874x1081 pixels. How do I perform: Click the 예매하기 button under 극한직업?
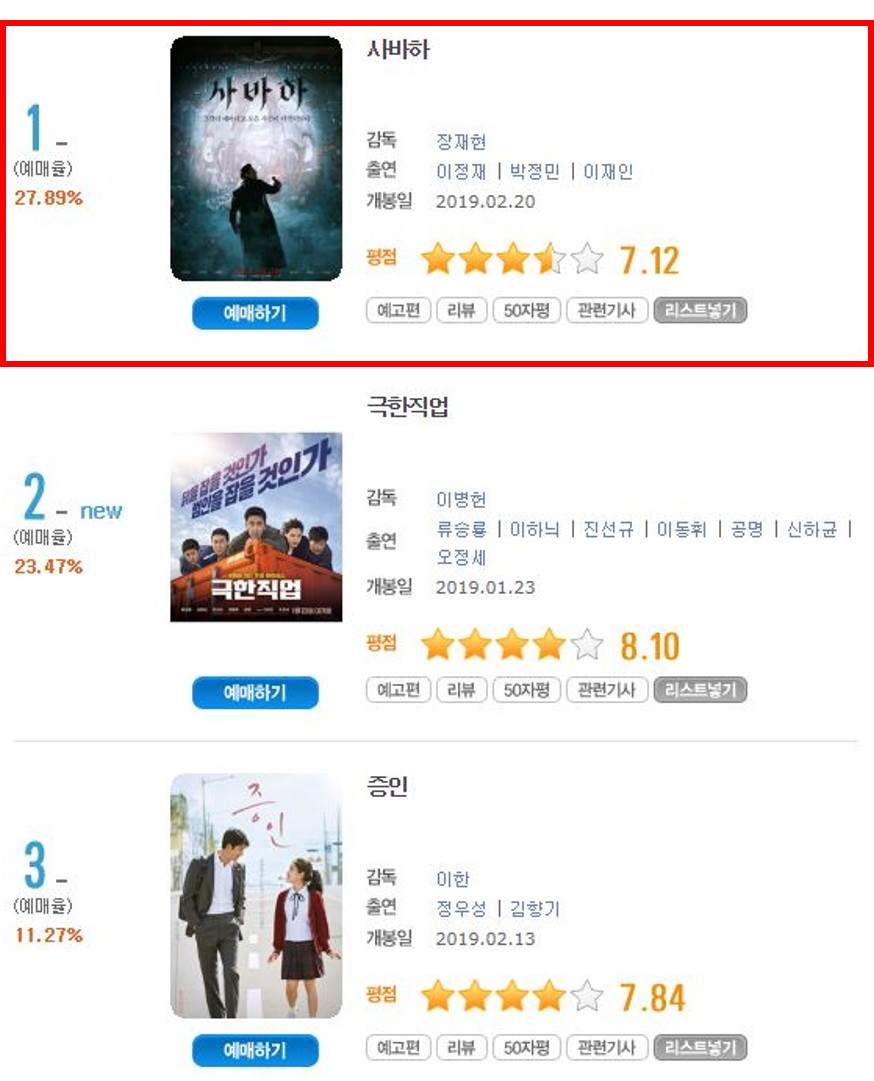point(255,692)
